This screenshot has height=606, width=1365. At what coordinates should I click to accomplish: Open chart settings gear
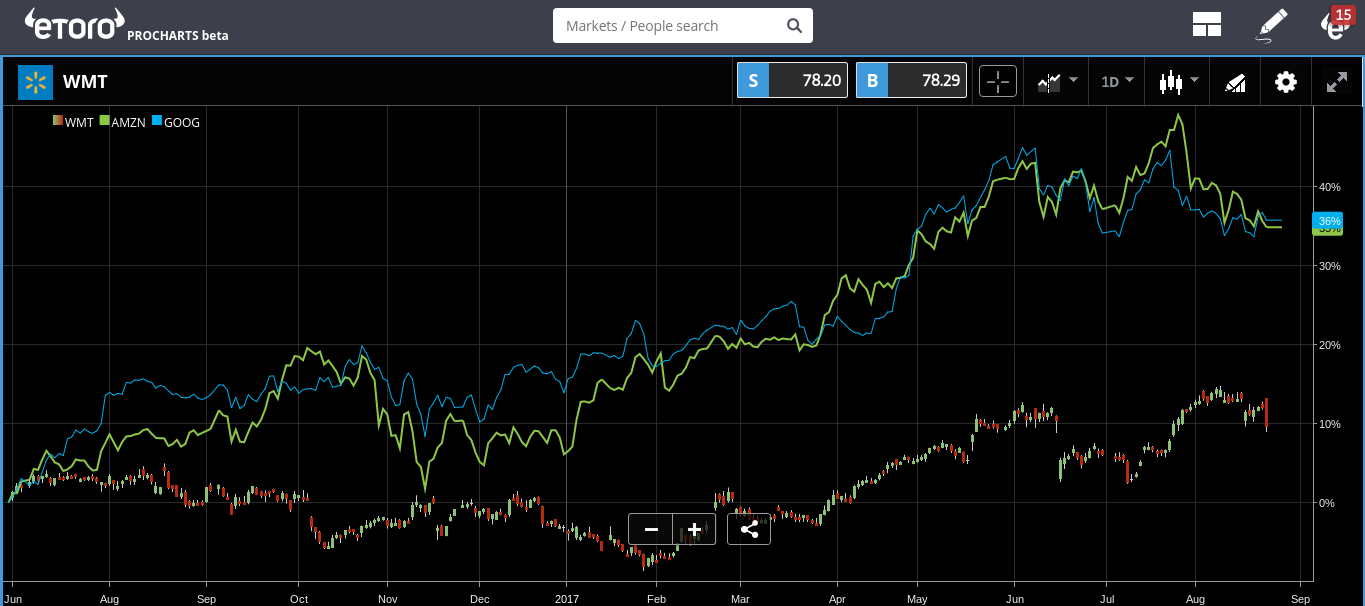pos(1285,82)
